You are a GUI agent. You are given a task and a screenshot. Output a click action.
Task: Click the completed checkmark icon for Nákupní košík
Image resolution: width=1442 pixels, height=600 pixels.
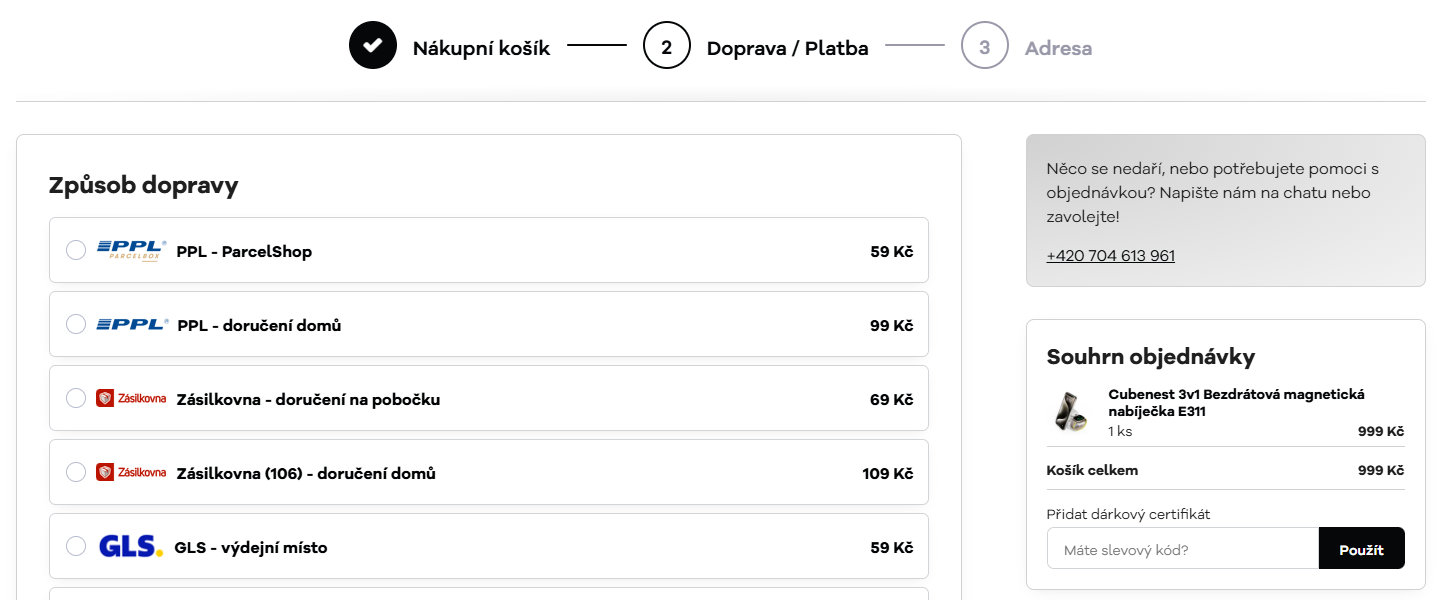(x=372, y=44)
